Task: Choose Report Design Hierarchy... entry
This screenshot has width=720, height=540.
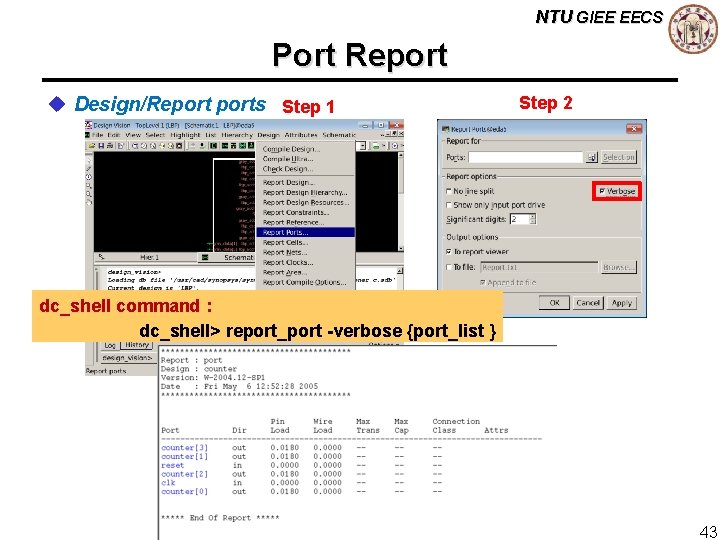Action: [x=305, y=192]
